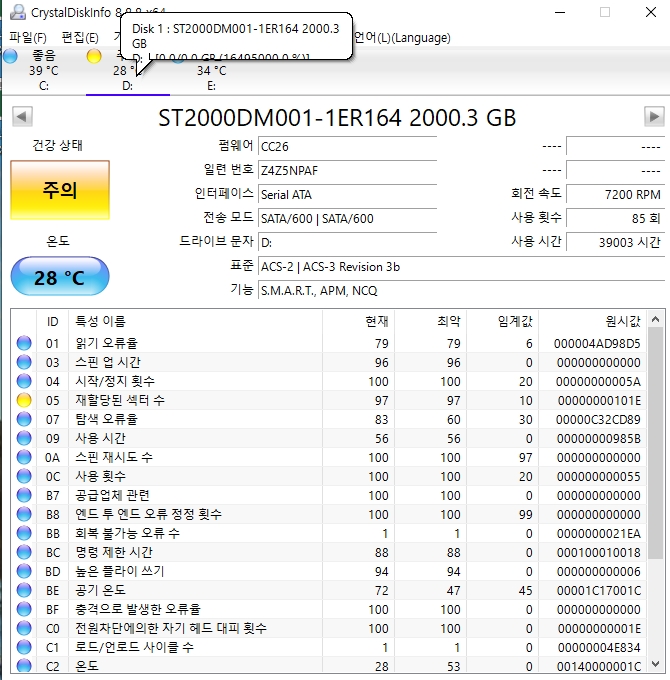Click the yellow status circle for drive D:
This screenshot has height=680, width=670.
(x=94, y=56)
